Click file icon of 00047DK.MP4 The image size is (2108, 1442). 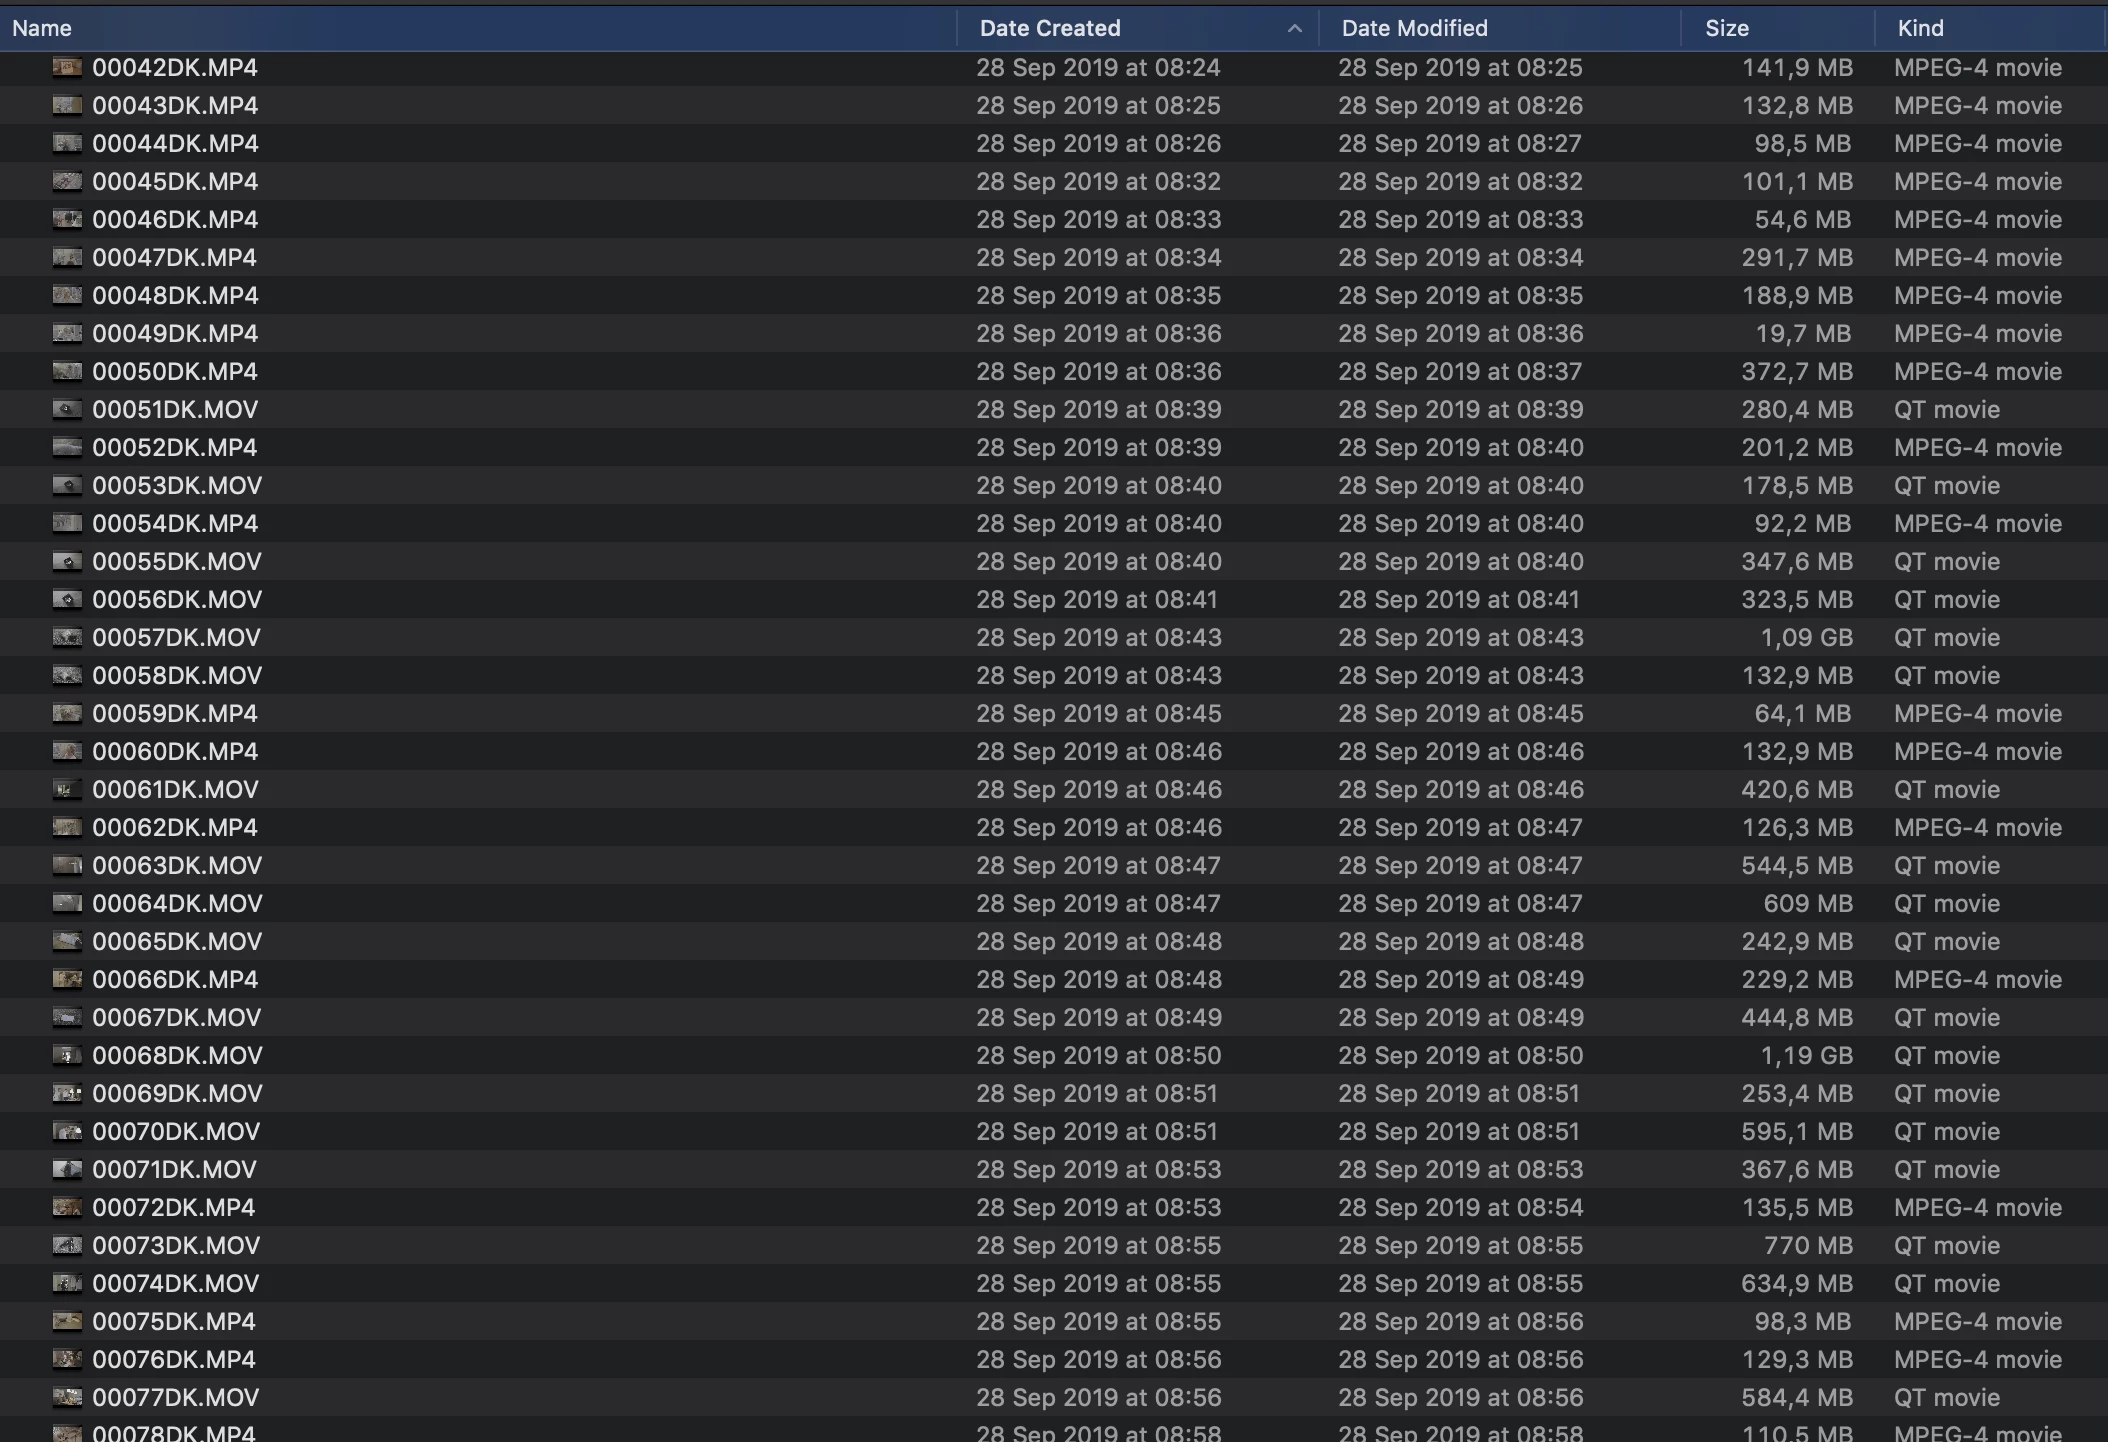[x=67, y=257]
